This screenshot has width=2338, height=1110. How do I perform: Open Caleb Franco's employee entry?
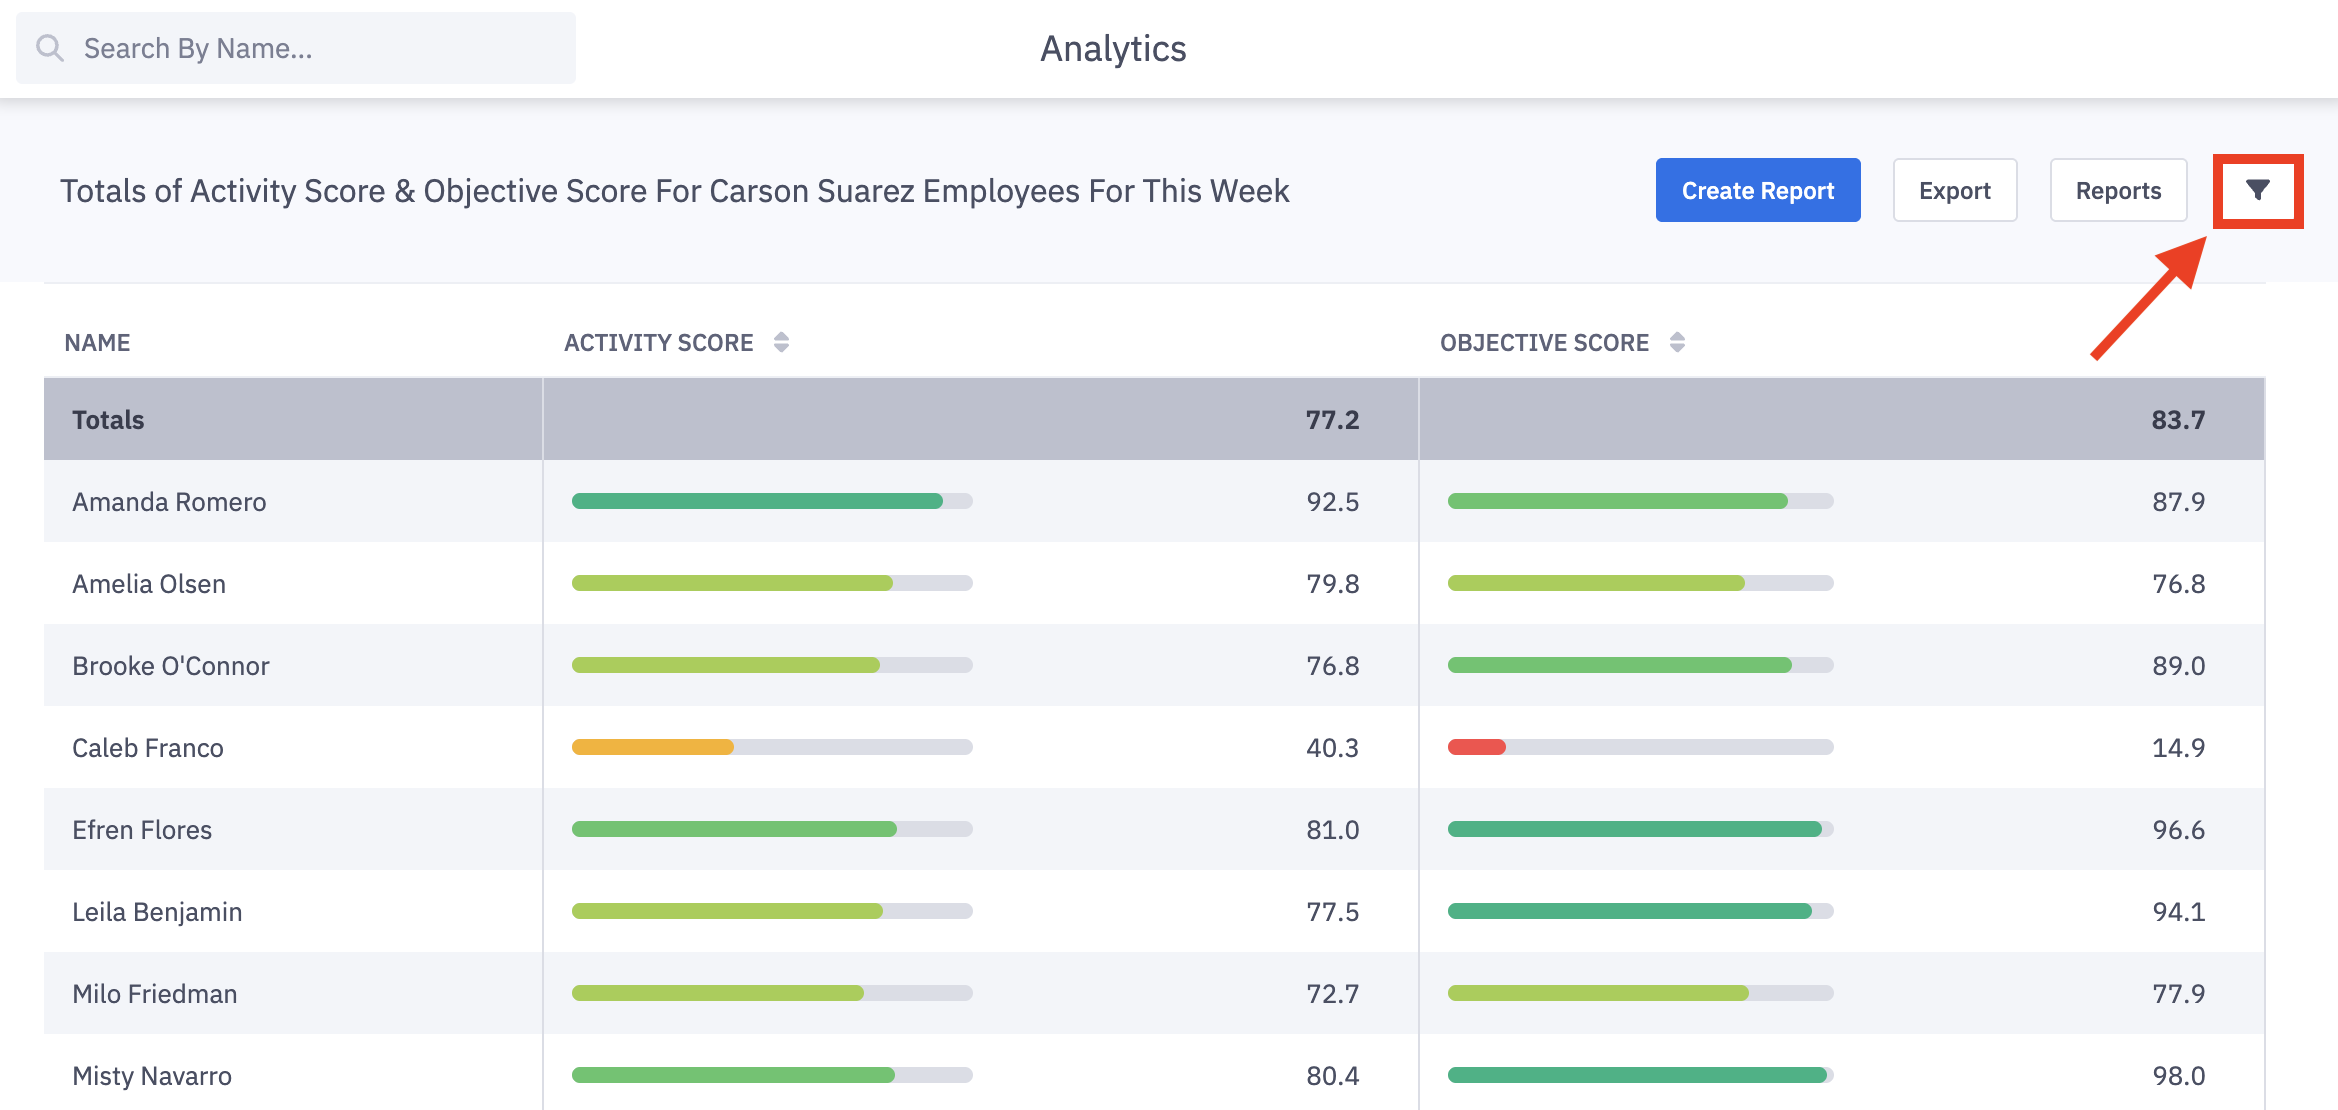(147, 748)
